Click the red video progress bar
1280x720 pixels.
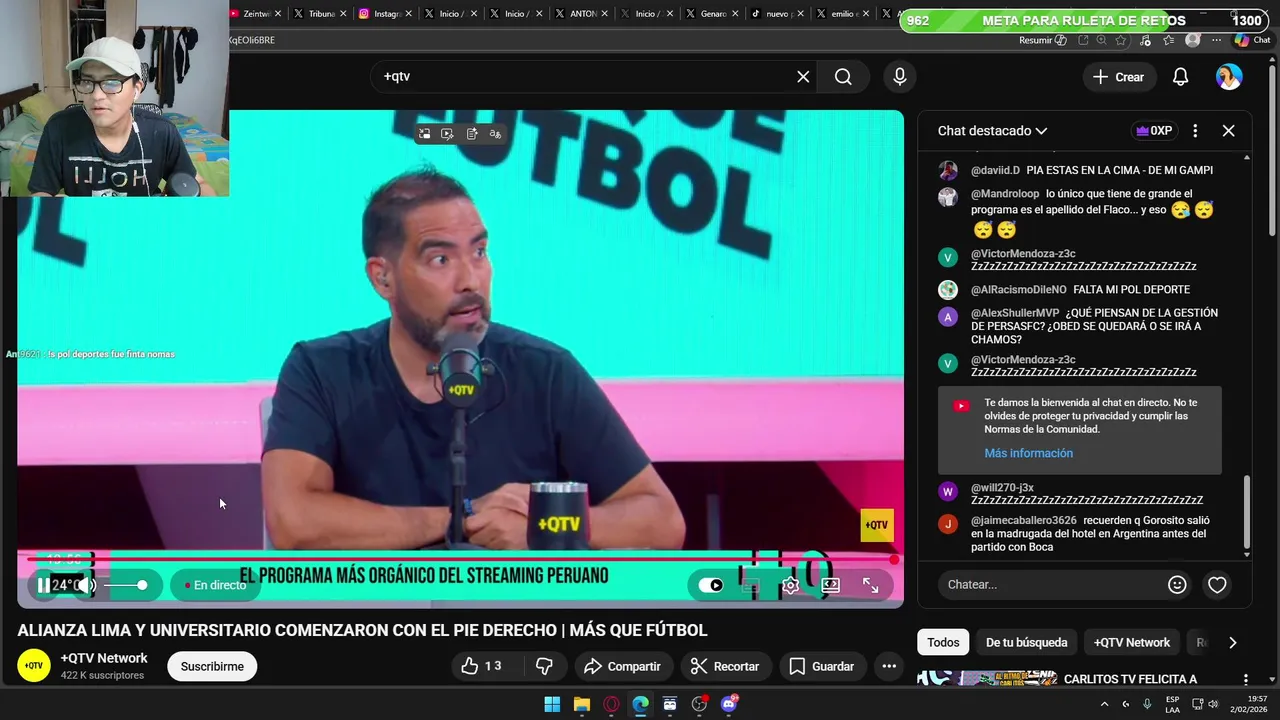coord(460,559)
